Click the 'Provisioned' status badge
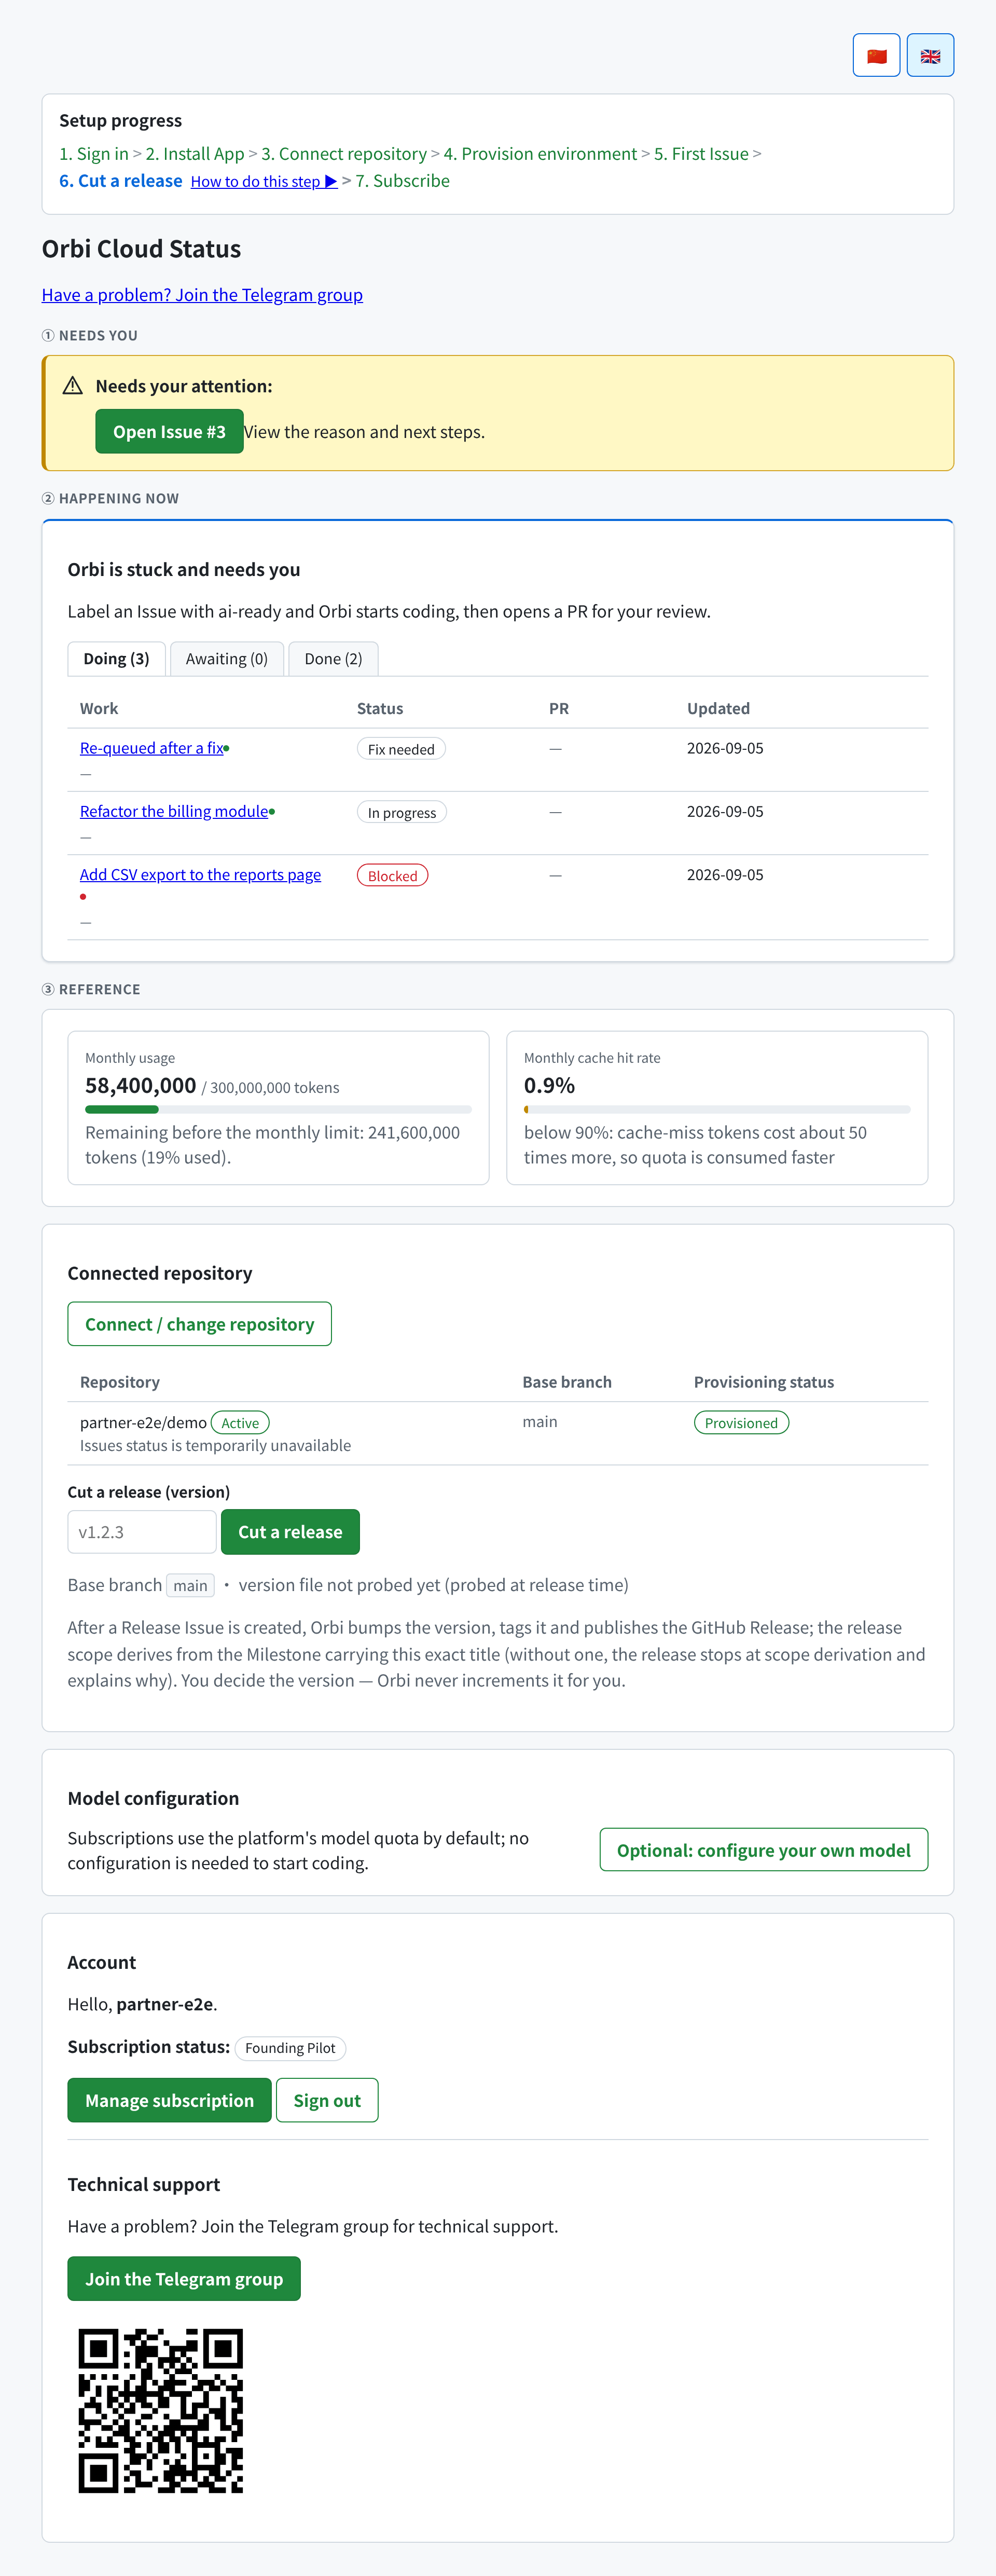This screenshot has width=996, height=2576. pyautogui.click(x=741, y=1423)
